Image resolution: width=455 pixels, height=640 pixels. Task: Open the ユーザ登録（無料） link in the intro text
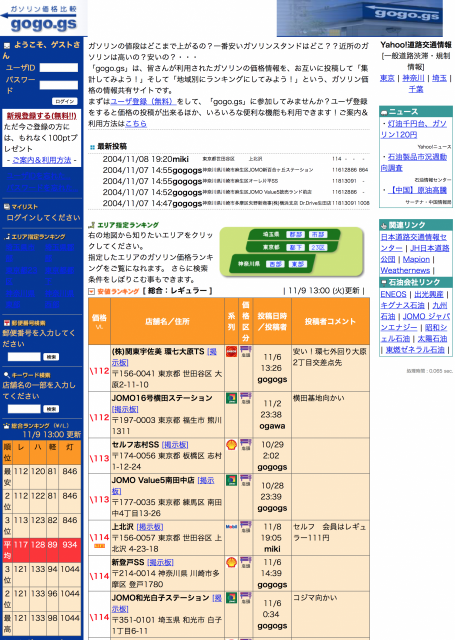pyautogui.click(x=142, y=101)
